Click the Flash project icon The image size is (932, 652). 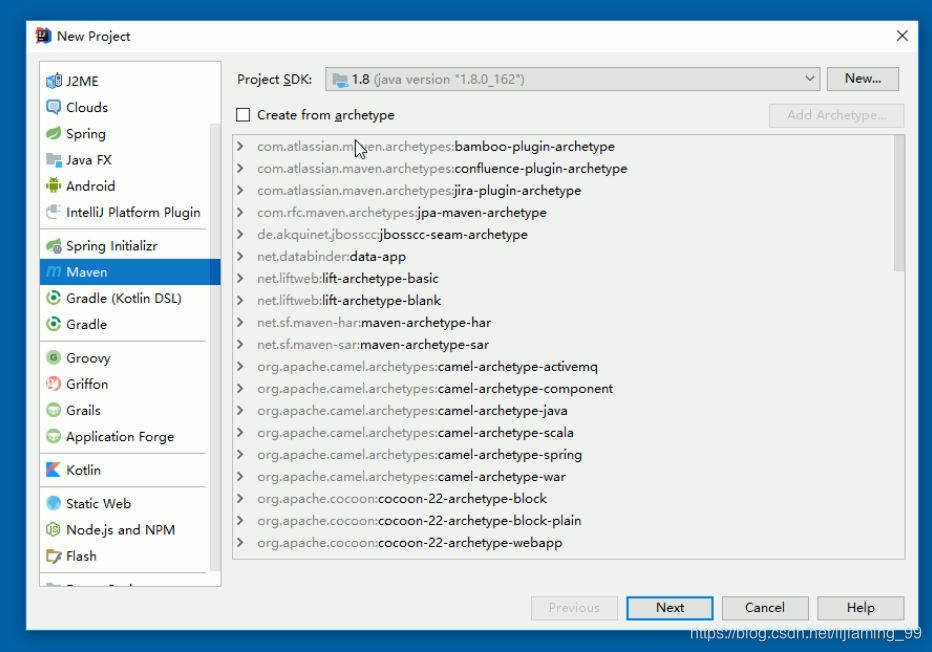coord(53,556)
